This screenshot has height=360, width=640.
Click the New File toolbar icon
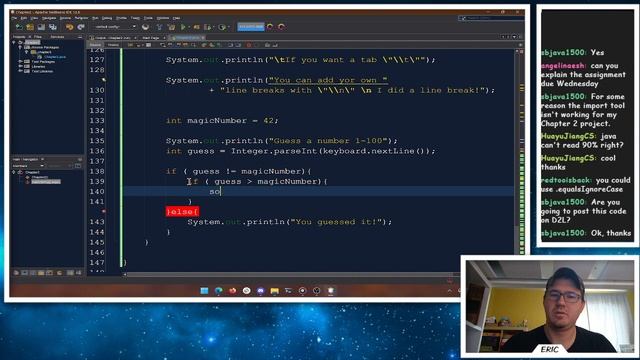pos(19,27)
